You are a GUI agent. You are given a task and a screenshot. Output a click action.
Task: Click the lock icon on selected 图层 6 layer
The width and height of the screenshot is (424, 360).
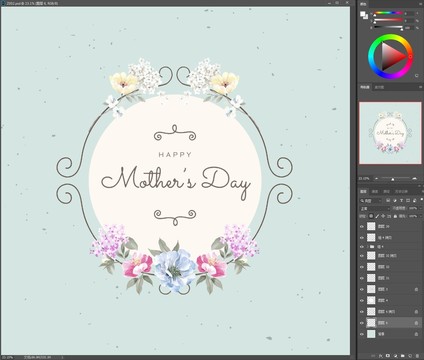point(416,323)
